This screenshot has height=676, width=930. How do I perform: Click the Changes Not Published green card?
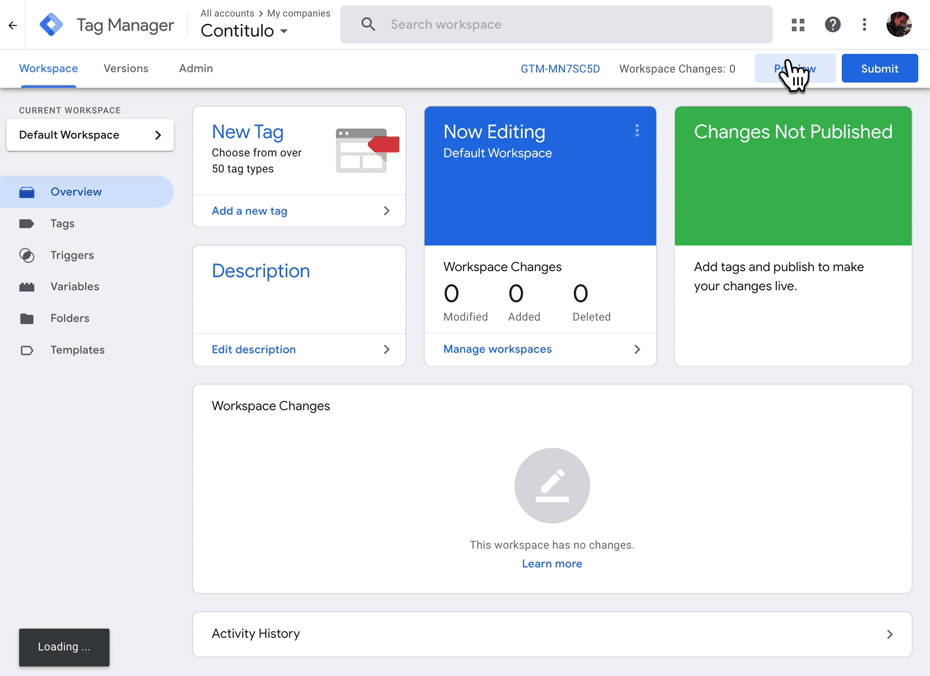tap(793, 176)
